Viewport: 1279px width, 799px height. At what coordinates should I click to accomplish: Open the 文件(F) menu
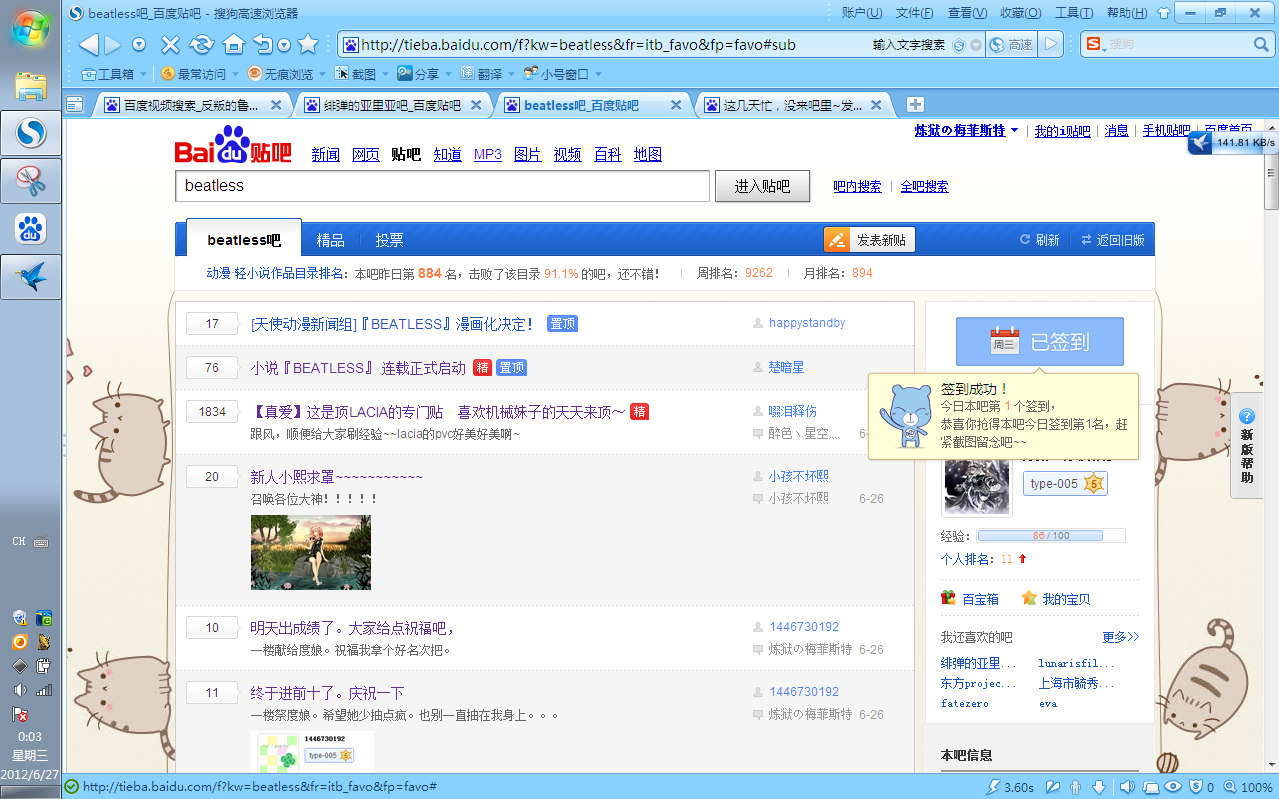(914, 13)
